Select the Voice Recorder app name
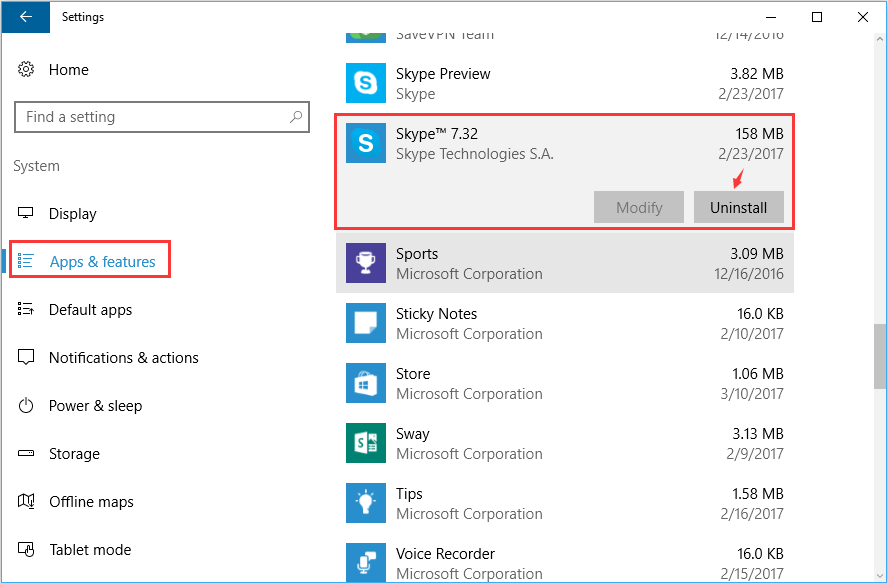The width and height of the screenshot is (888, 583). (x=445, y=554)
